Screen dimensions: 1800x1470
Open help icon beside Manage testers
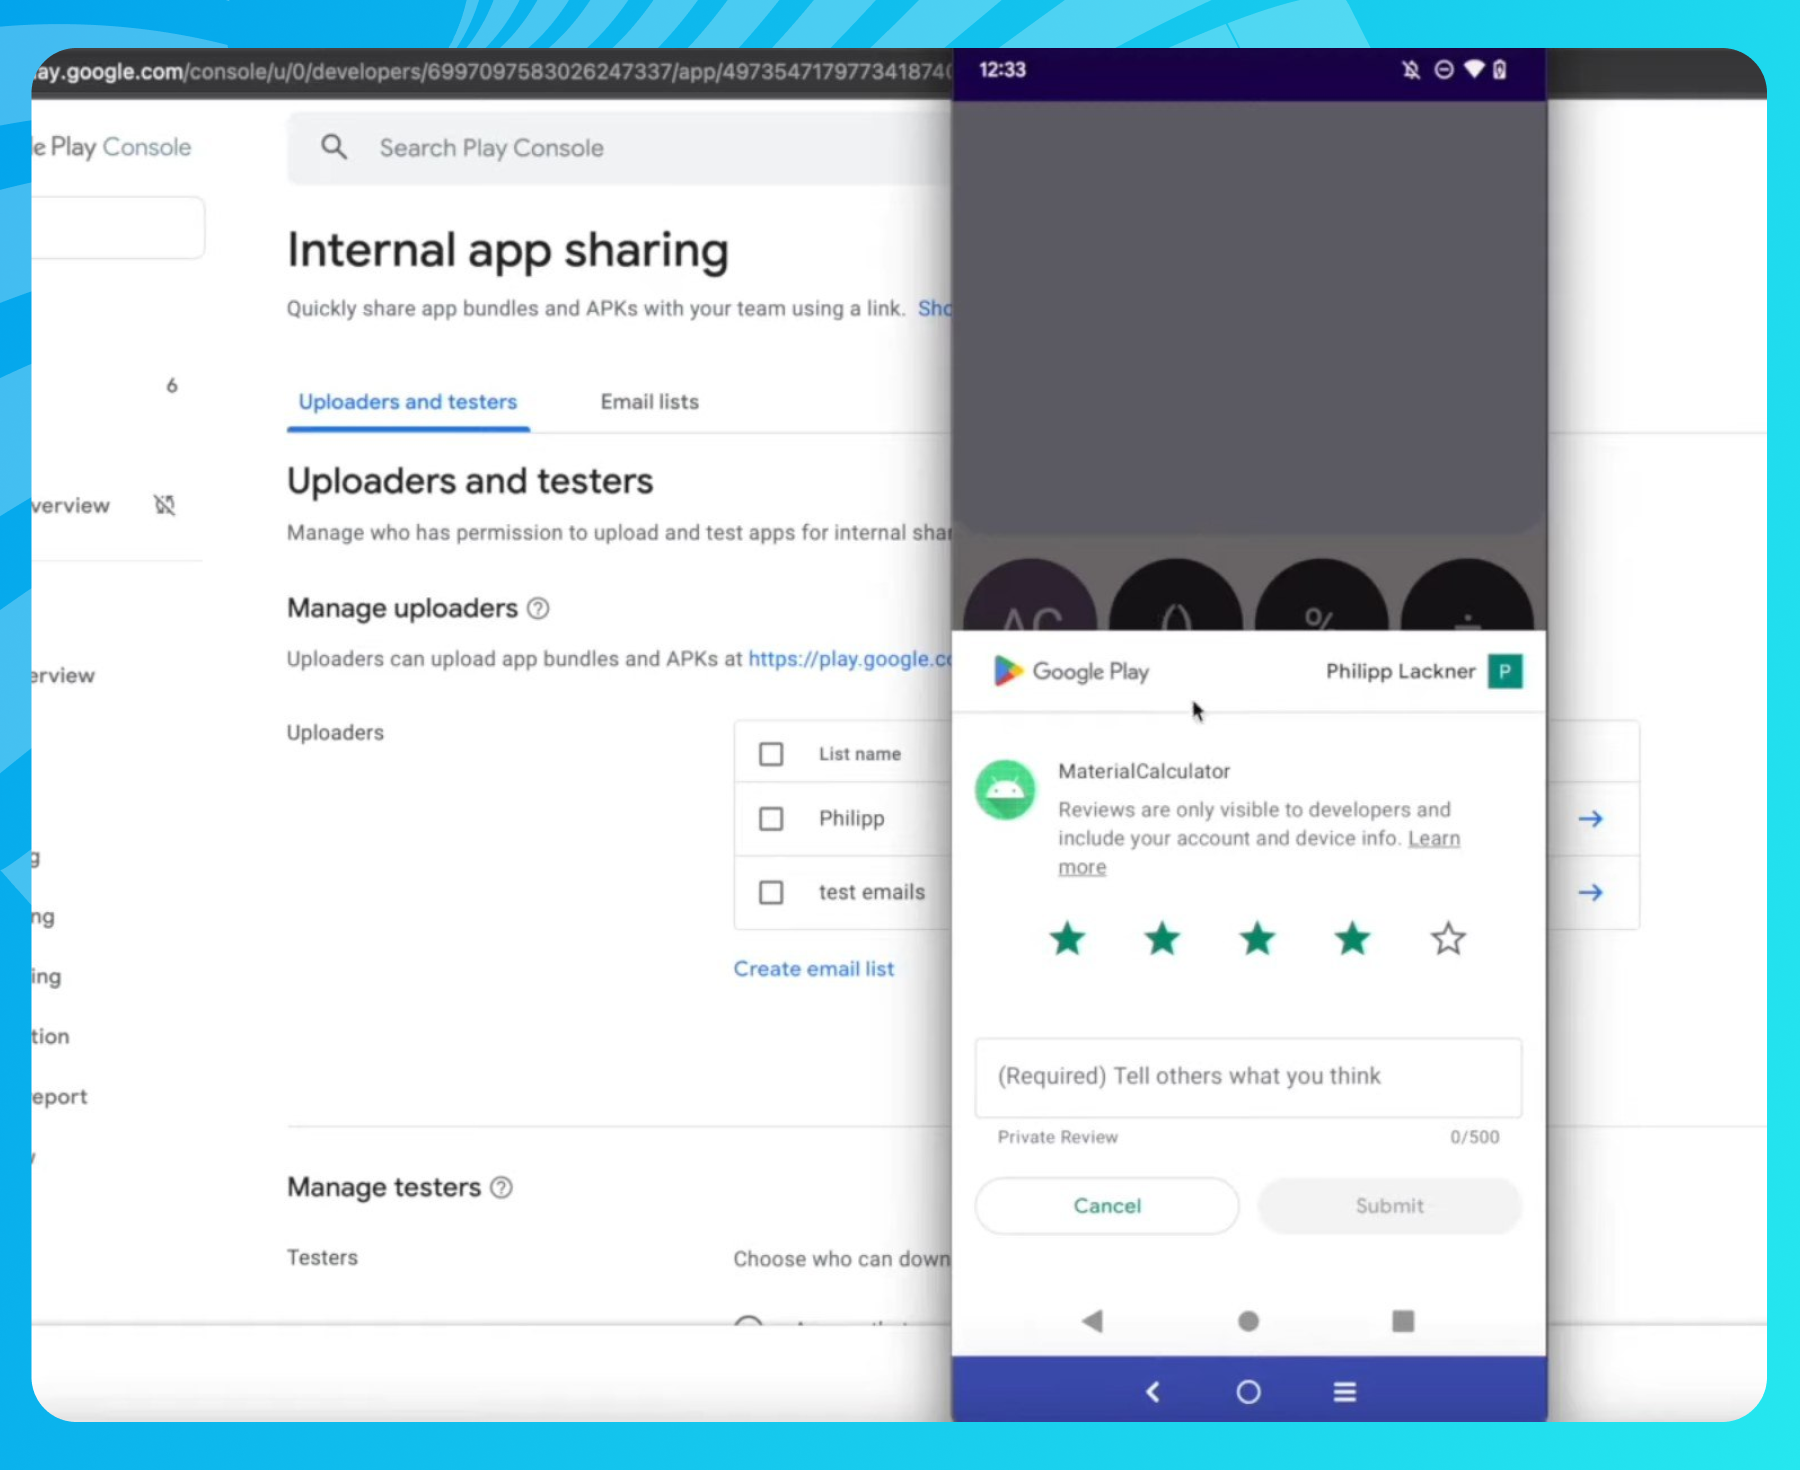tap(502, 1187)
